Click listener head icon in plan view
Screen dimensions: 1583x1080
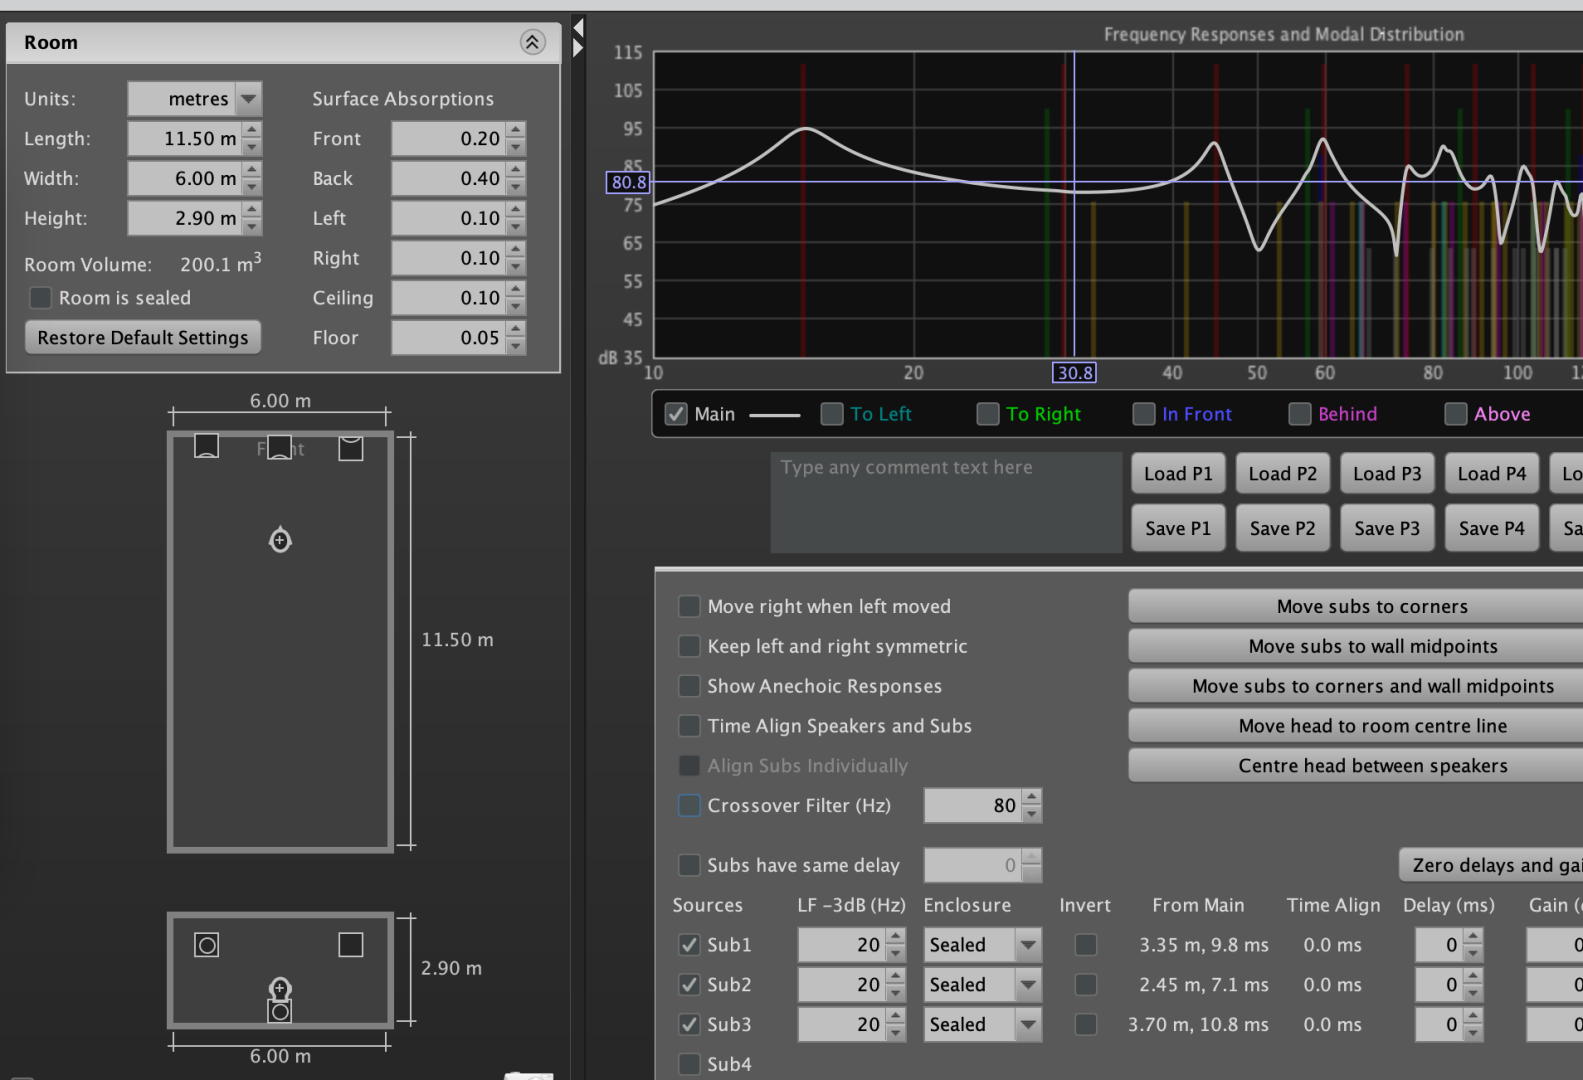pos(280,540)
